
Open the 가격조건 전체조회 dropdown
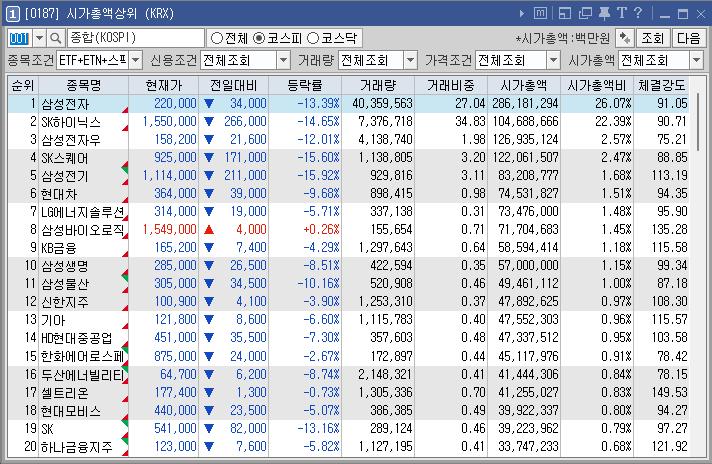[553, 60]
